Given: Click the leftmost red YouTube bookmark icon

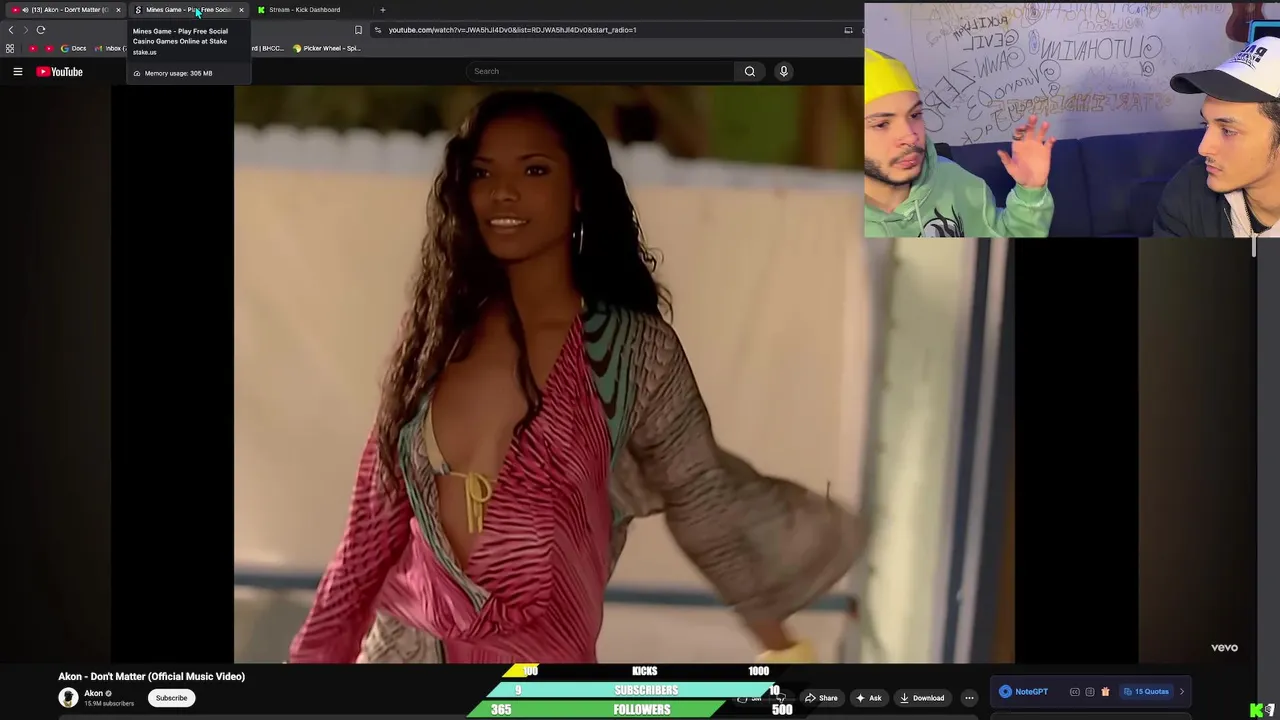Looking at the screenshot, I should click(33, 48).
